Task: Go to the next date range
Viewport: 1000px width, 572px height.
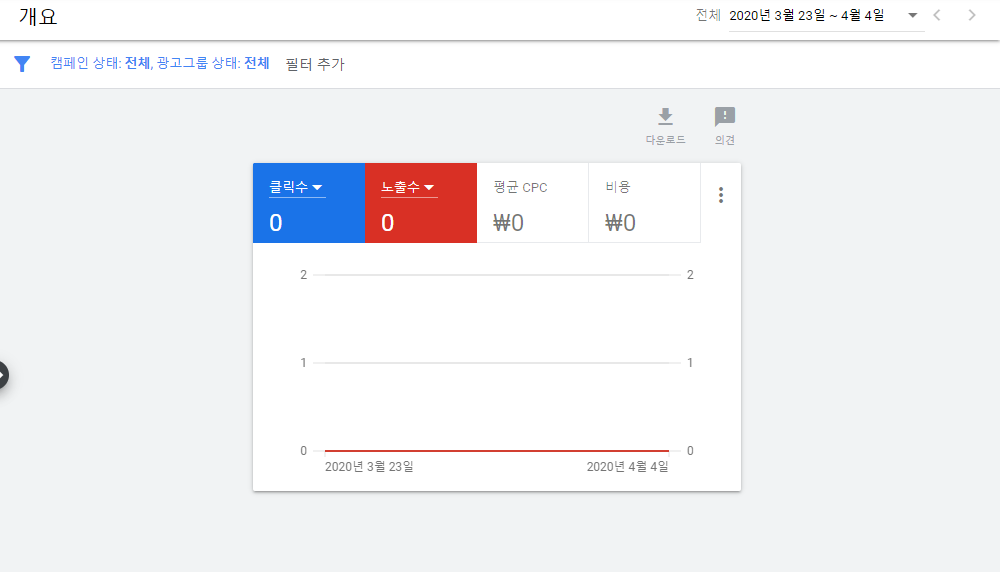Action: 971,15
